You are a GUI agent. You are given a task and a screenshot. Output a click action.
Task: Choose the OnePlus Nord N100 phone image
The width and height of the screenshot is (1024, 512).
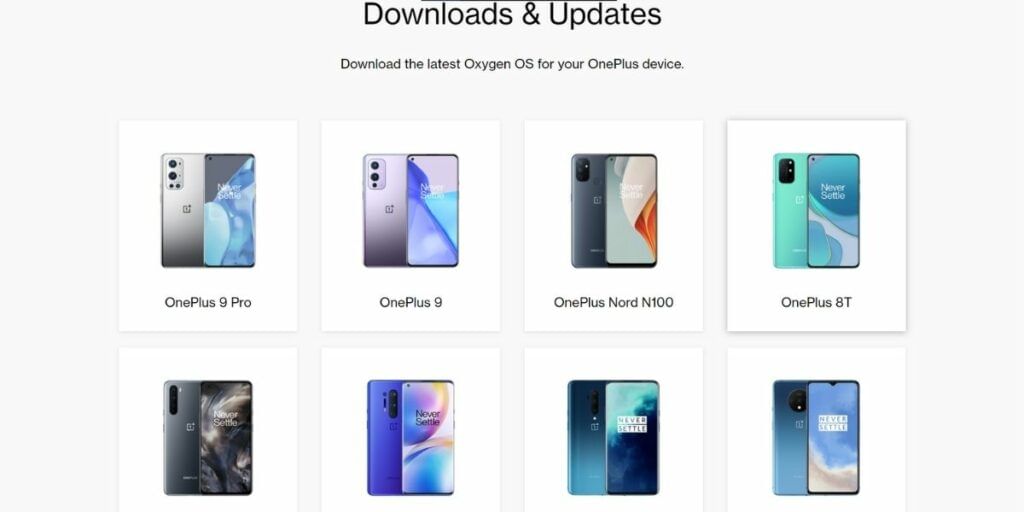pyautogui.click(x=614, y=210)
